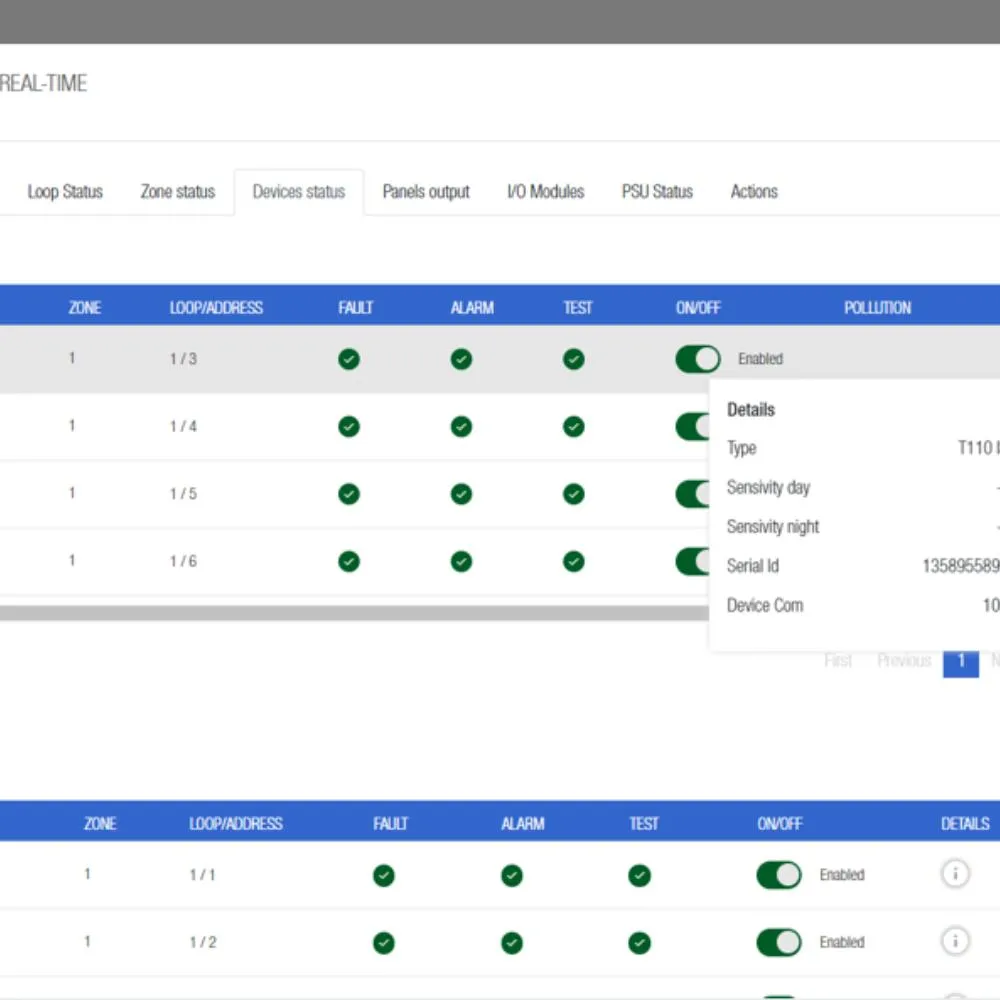The height and width of the screenshot is (1000, 1000).
Task: Click Enabled label for device 1/1
Action: pos(842,875)
